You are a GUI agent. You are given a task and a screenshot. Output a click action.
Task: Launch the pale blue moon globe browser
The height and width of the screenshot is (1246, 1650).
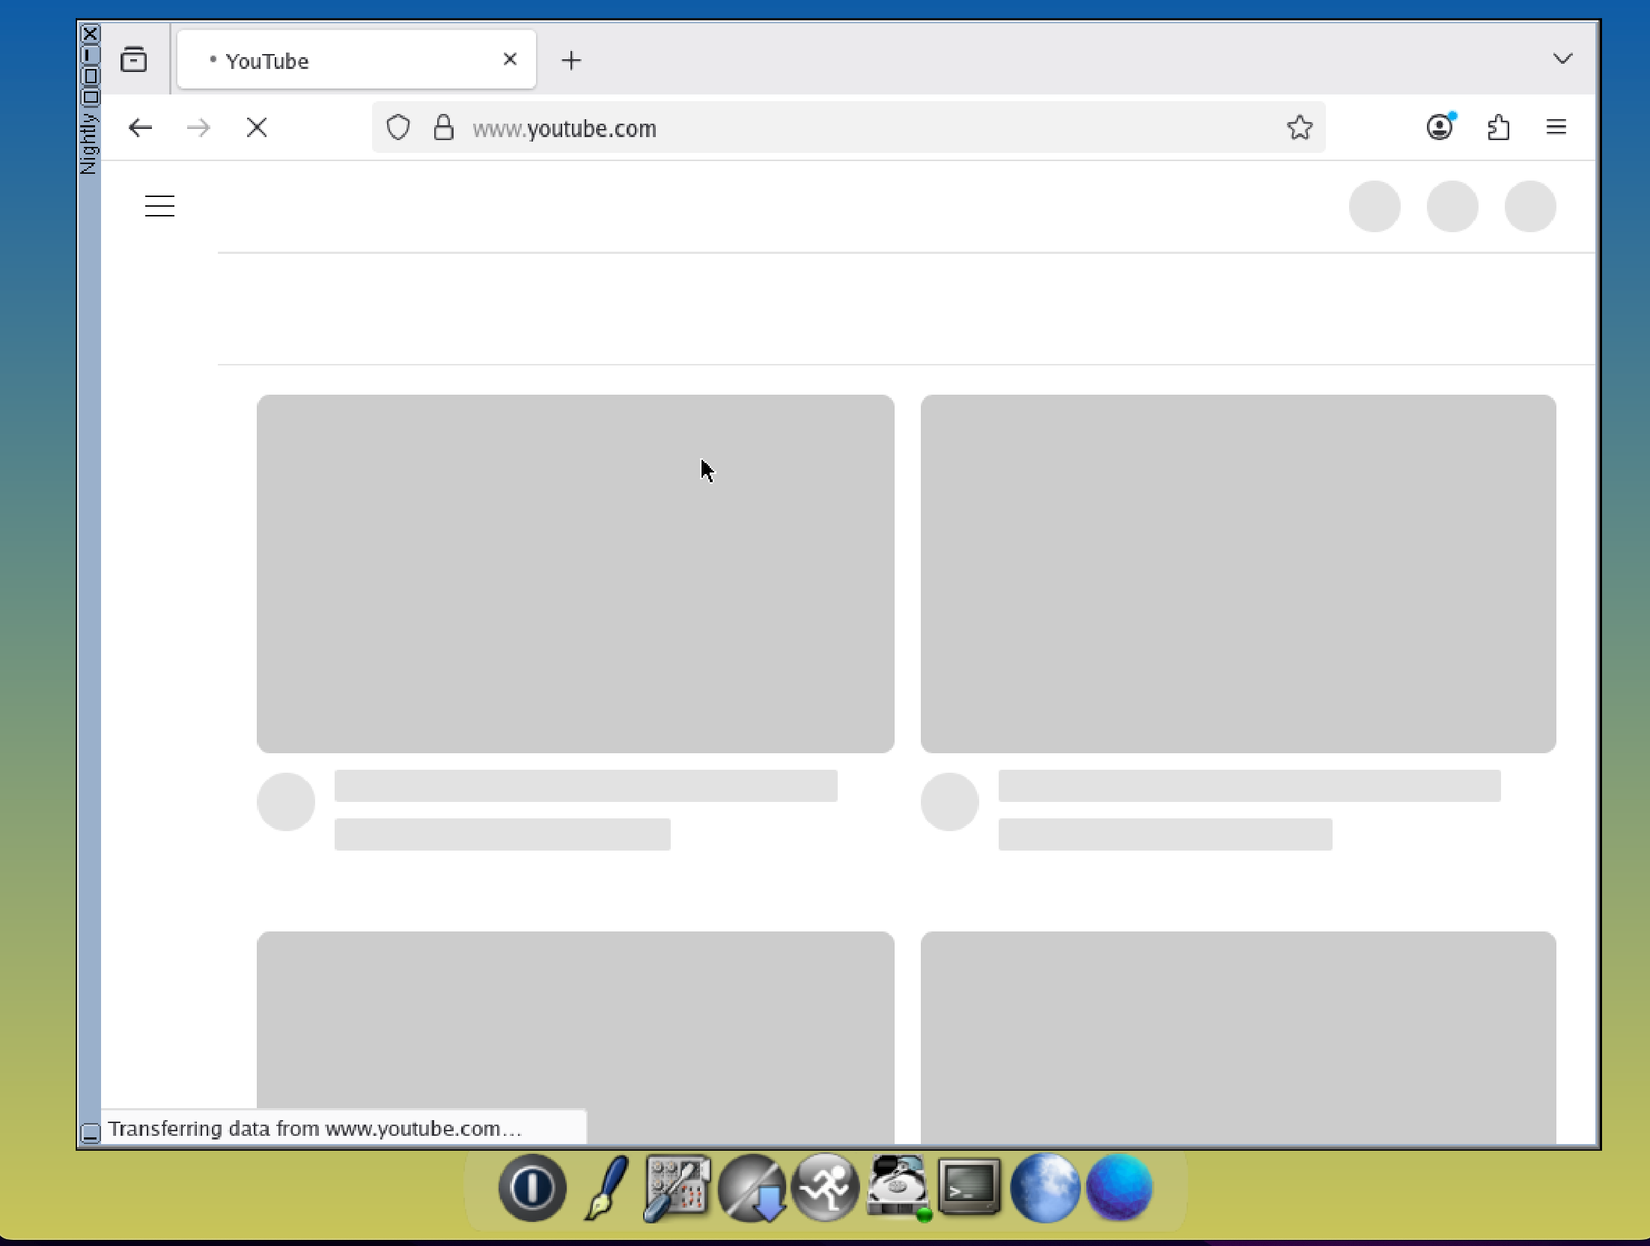(x=1045, y=1188)
